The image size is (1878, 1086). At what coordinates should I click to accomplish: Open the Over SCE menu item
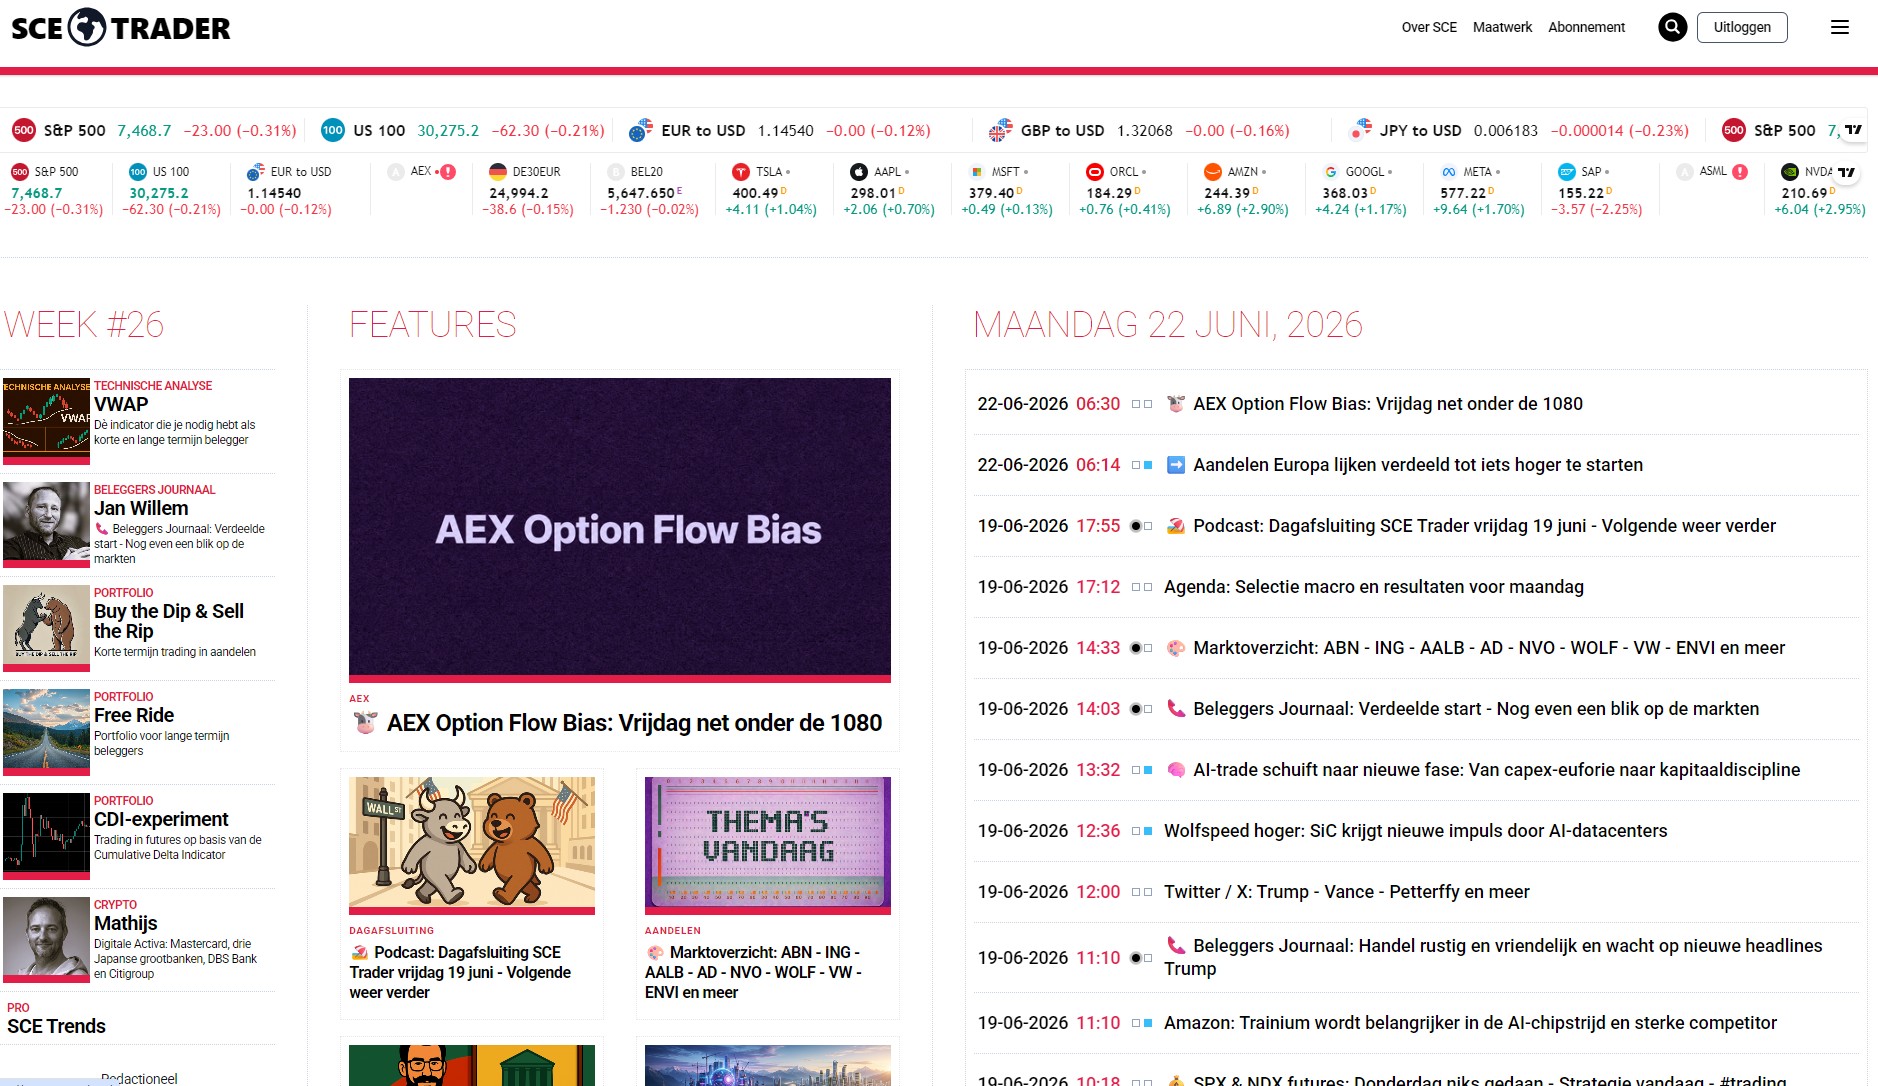[x=1429, y=27]
